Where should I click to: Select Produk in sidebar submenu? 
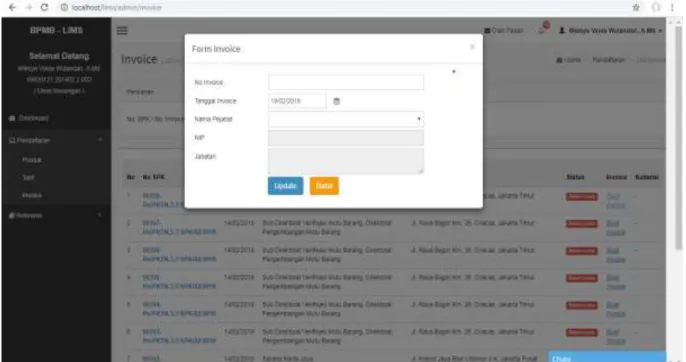32,160
